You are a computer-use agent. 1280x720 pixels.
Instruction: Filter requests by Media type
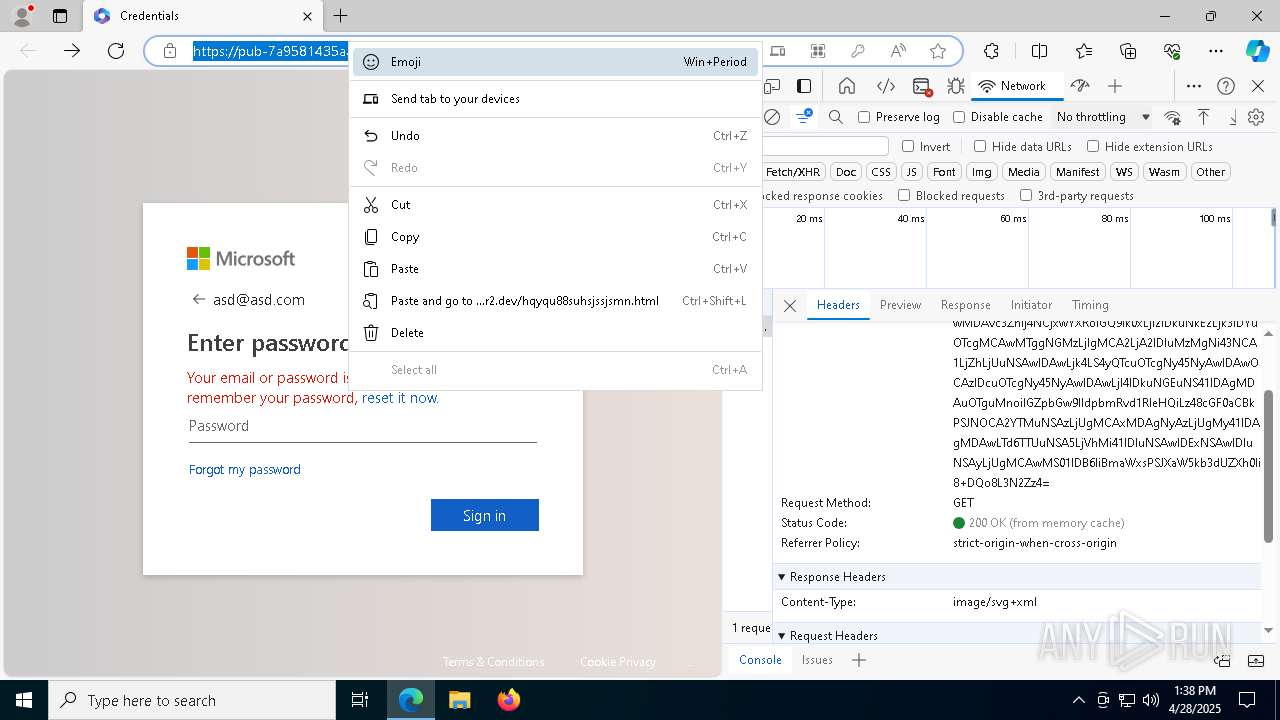click(x=1023, y=172)
